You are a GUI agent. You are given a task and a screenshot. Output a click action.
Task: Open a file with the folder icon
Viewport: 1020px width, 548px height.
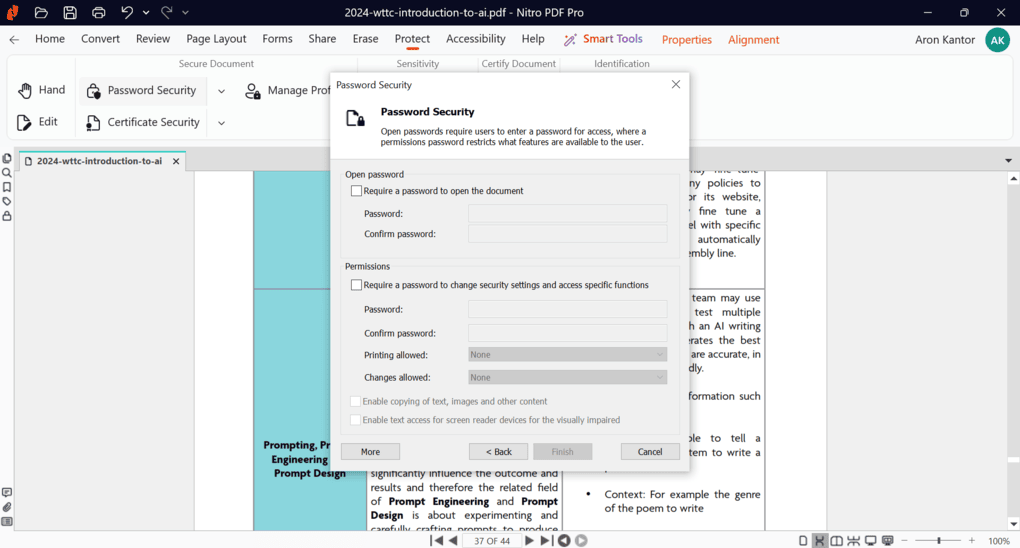[41, 12]
